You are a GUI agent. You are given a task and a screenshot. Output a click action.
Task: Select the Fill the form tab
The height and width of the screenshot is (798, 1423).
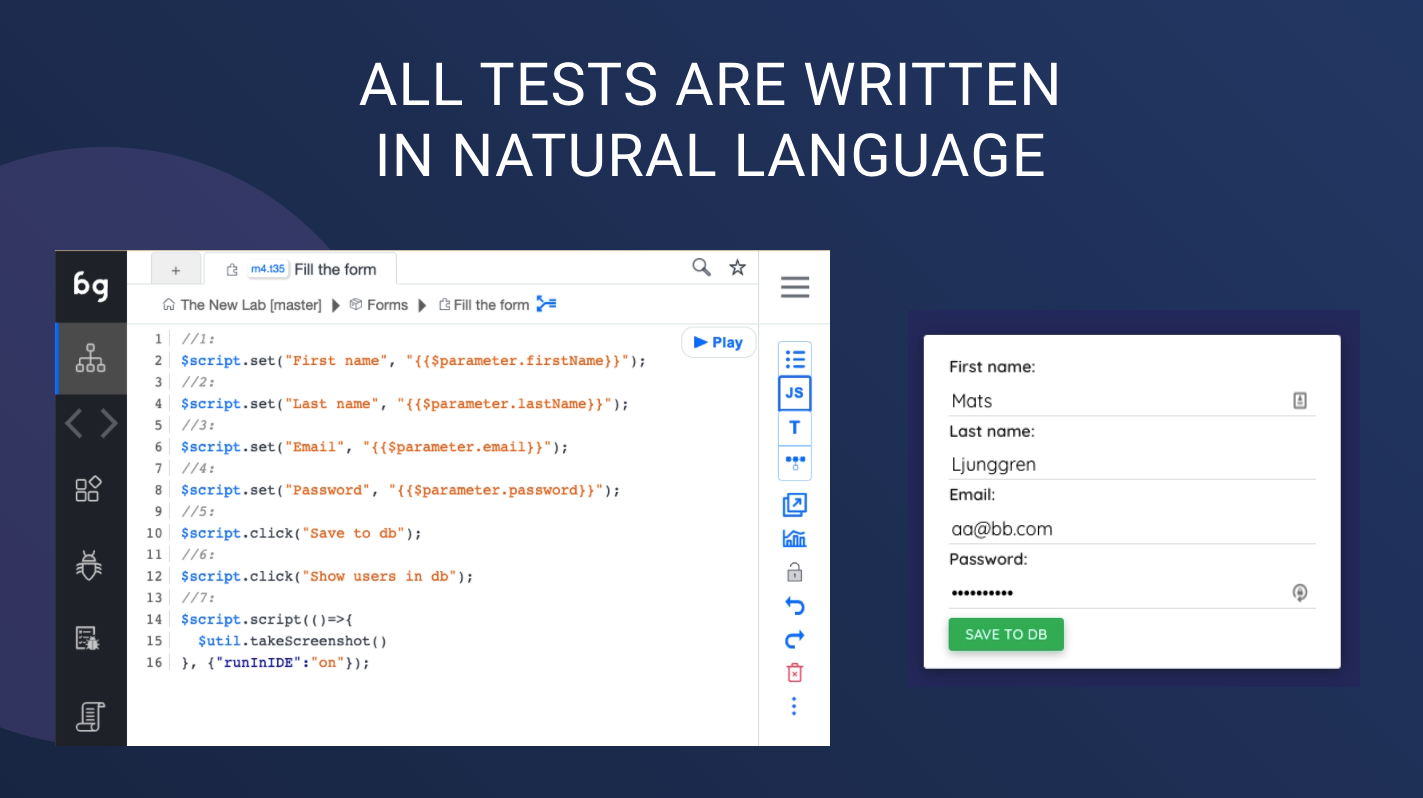300,269
